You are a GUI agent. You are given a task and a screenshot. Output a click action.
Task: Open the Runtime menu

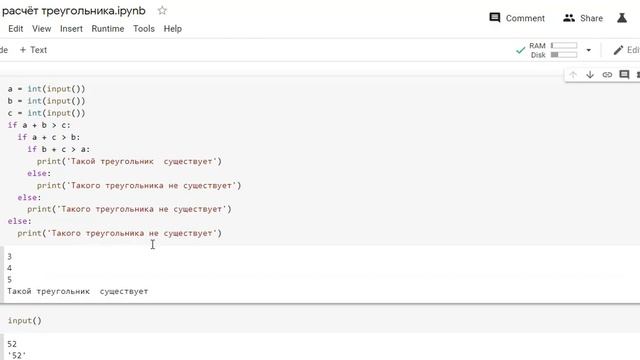(108, 29)
